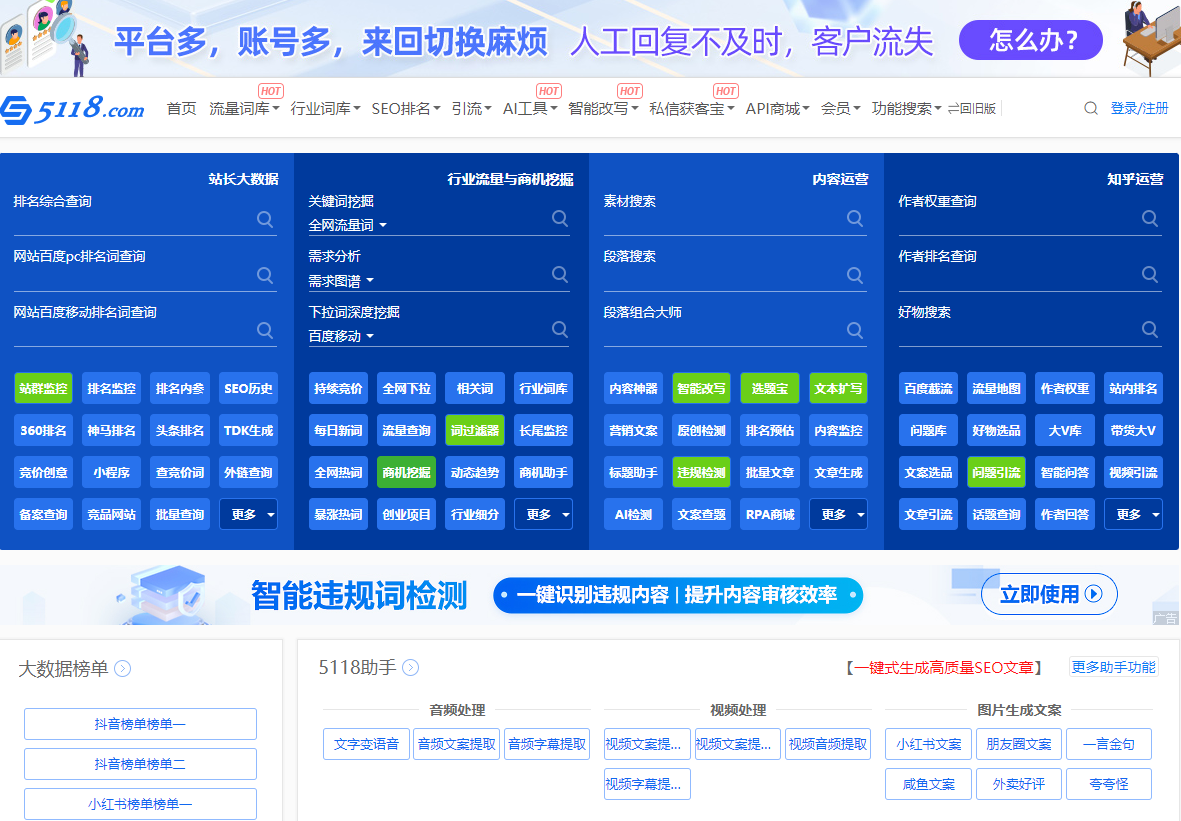Click search icon for 排名综合查询

(x=265, y=219)
